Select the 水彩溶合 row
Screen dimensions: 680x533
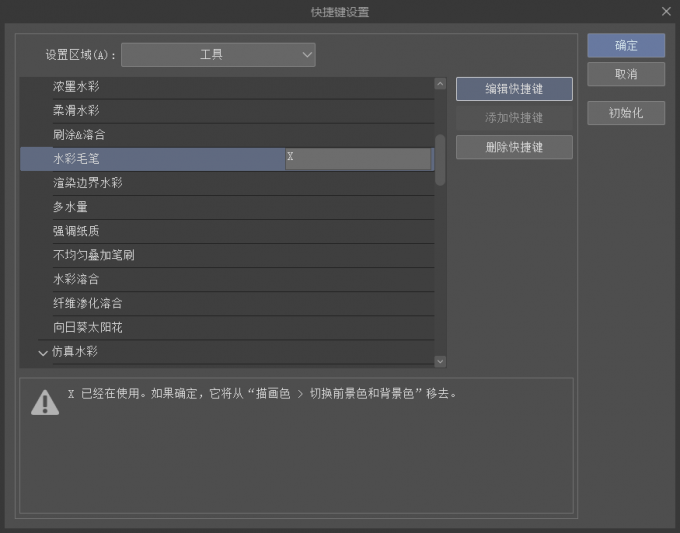[227, 280]
